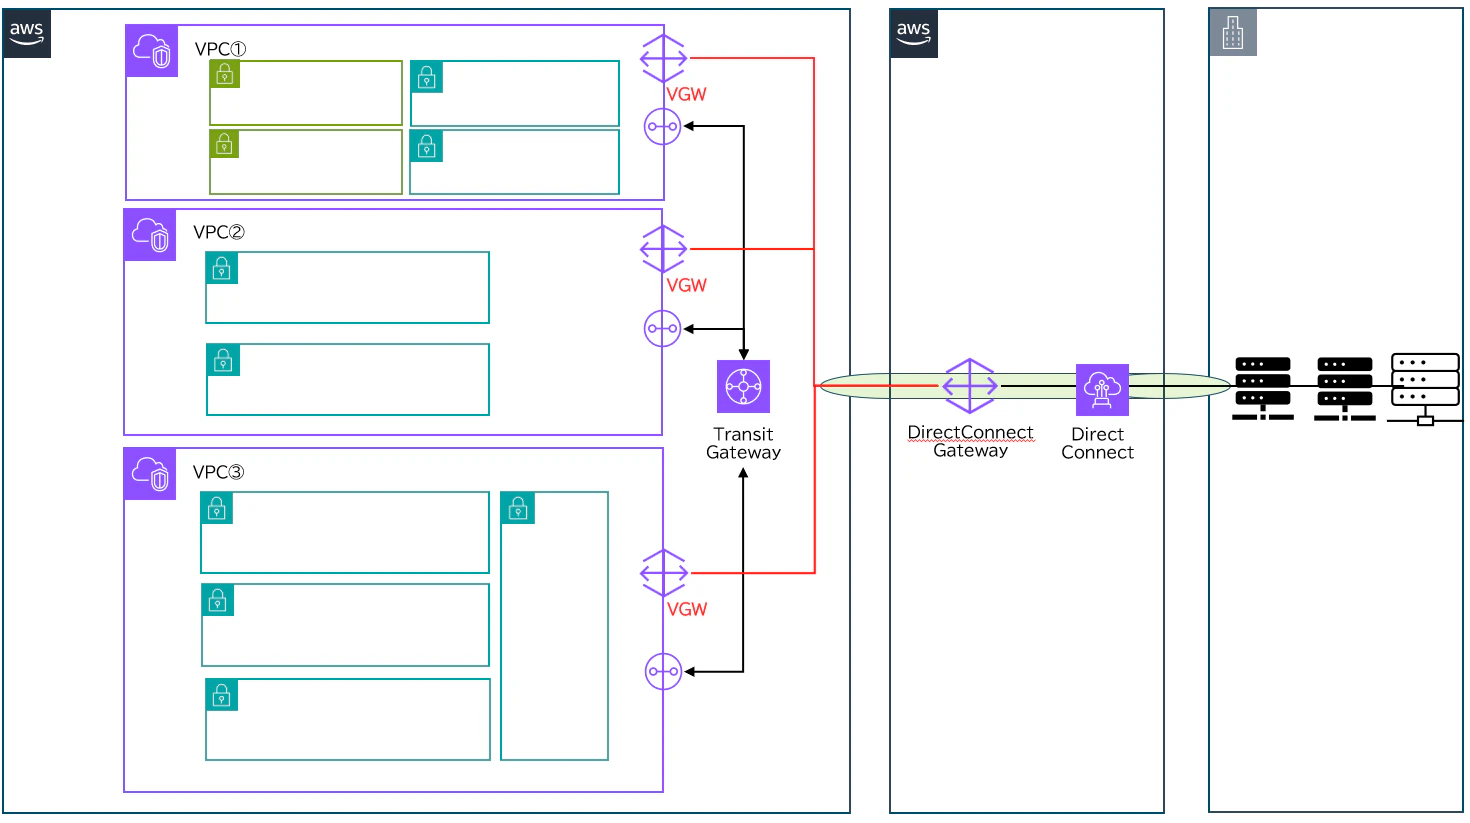This screenshot has height=823, width=1470.
Task: Select the red "VGW" label beside VPC①
Action: 686,94
